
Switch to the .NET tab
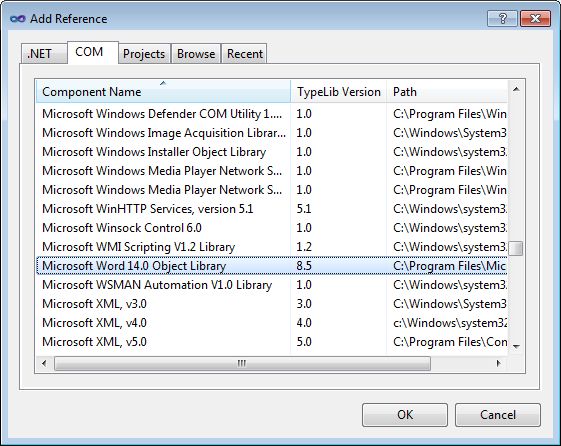coord(40,54)
